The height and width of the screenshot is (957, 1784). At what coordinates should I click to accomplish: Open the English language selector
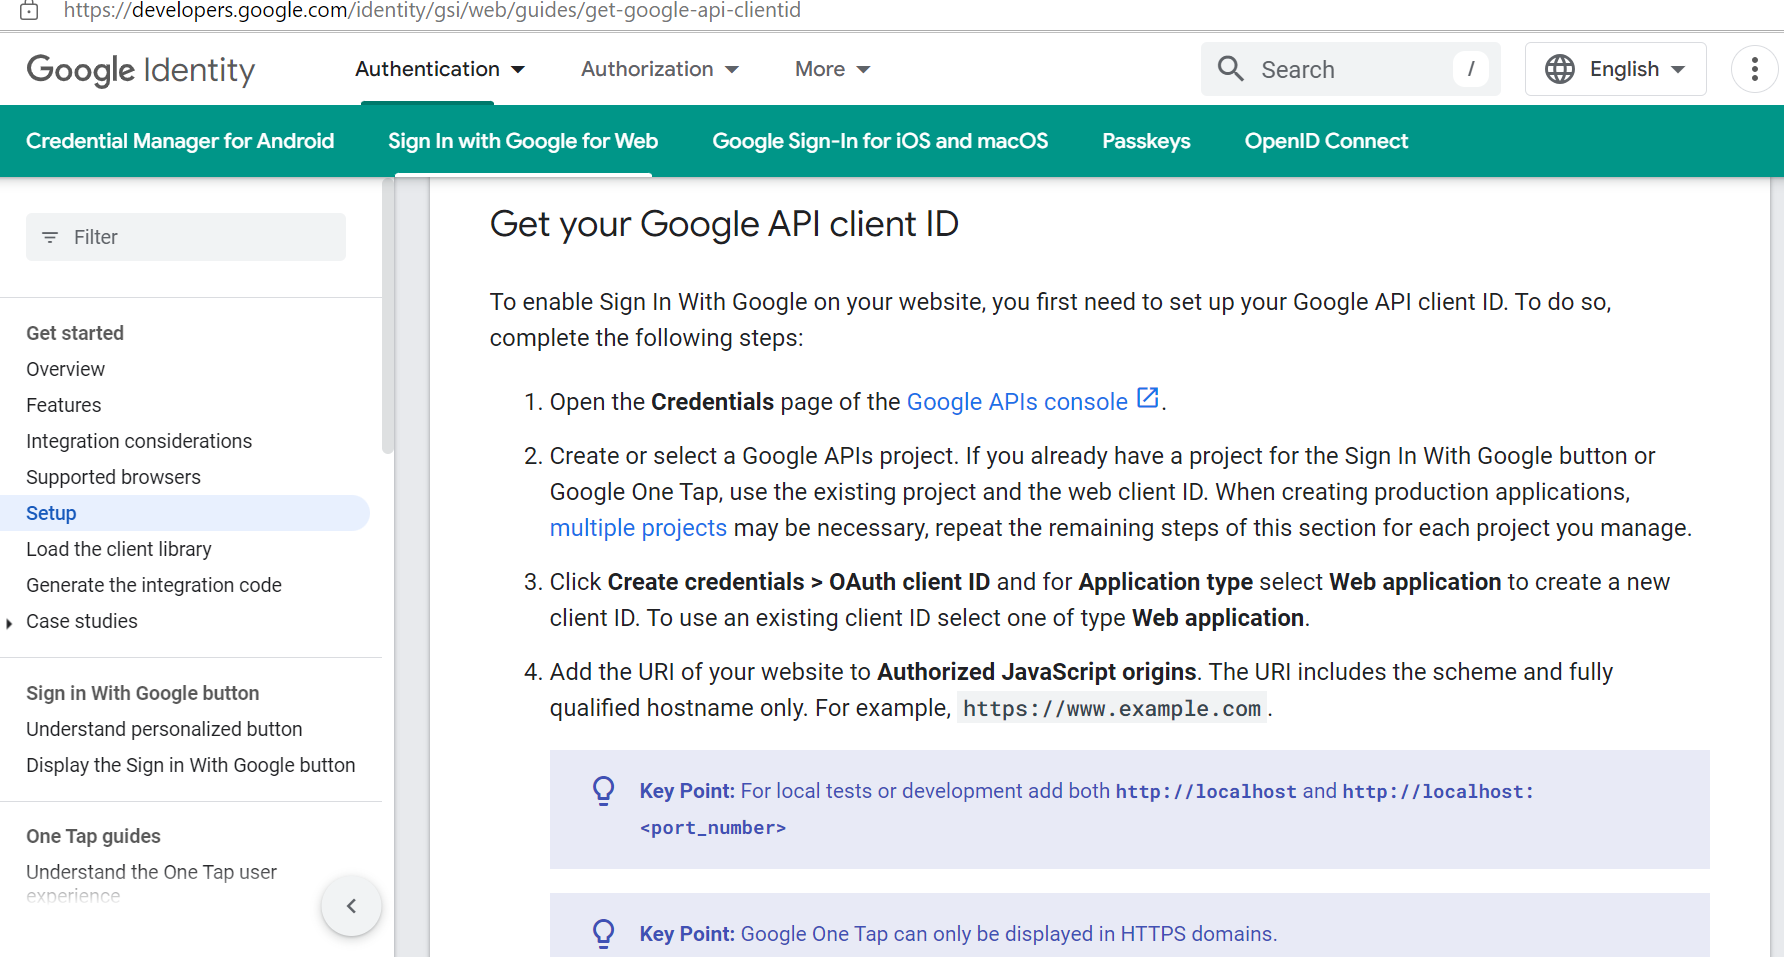coord(1615,69)
